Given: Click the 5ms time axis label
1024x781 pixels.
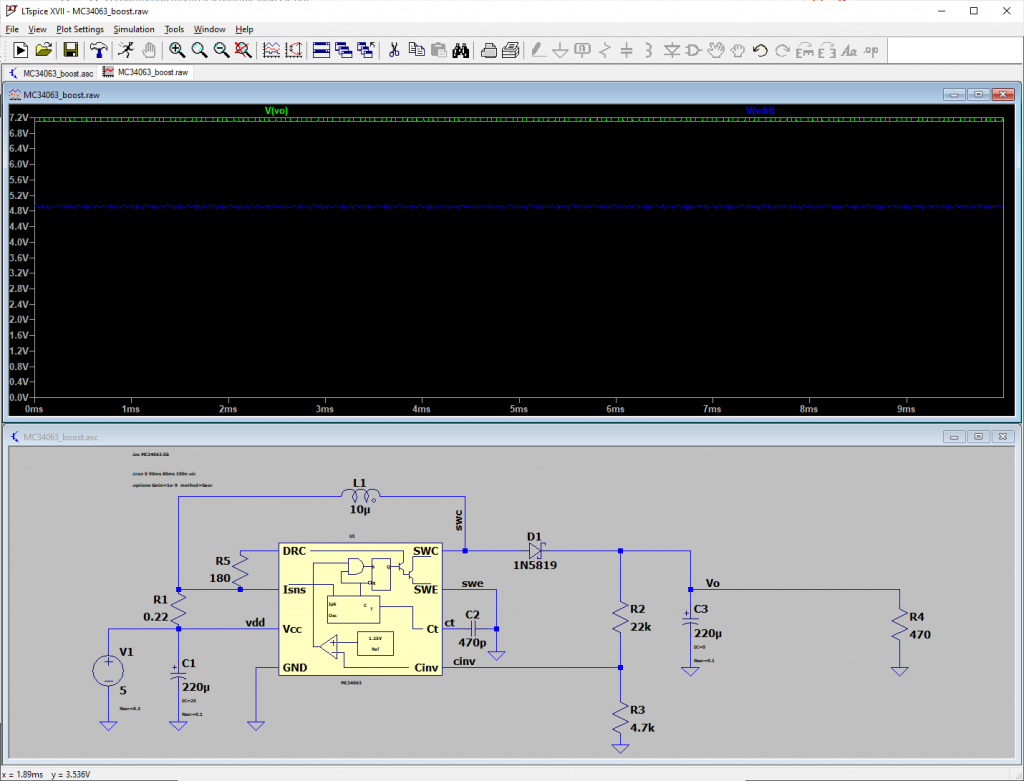Looking at the screenshot, I should click(x=519, y=409).
